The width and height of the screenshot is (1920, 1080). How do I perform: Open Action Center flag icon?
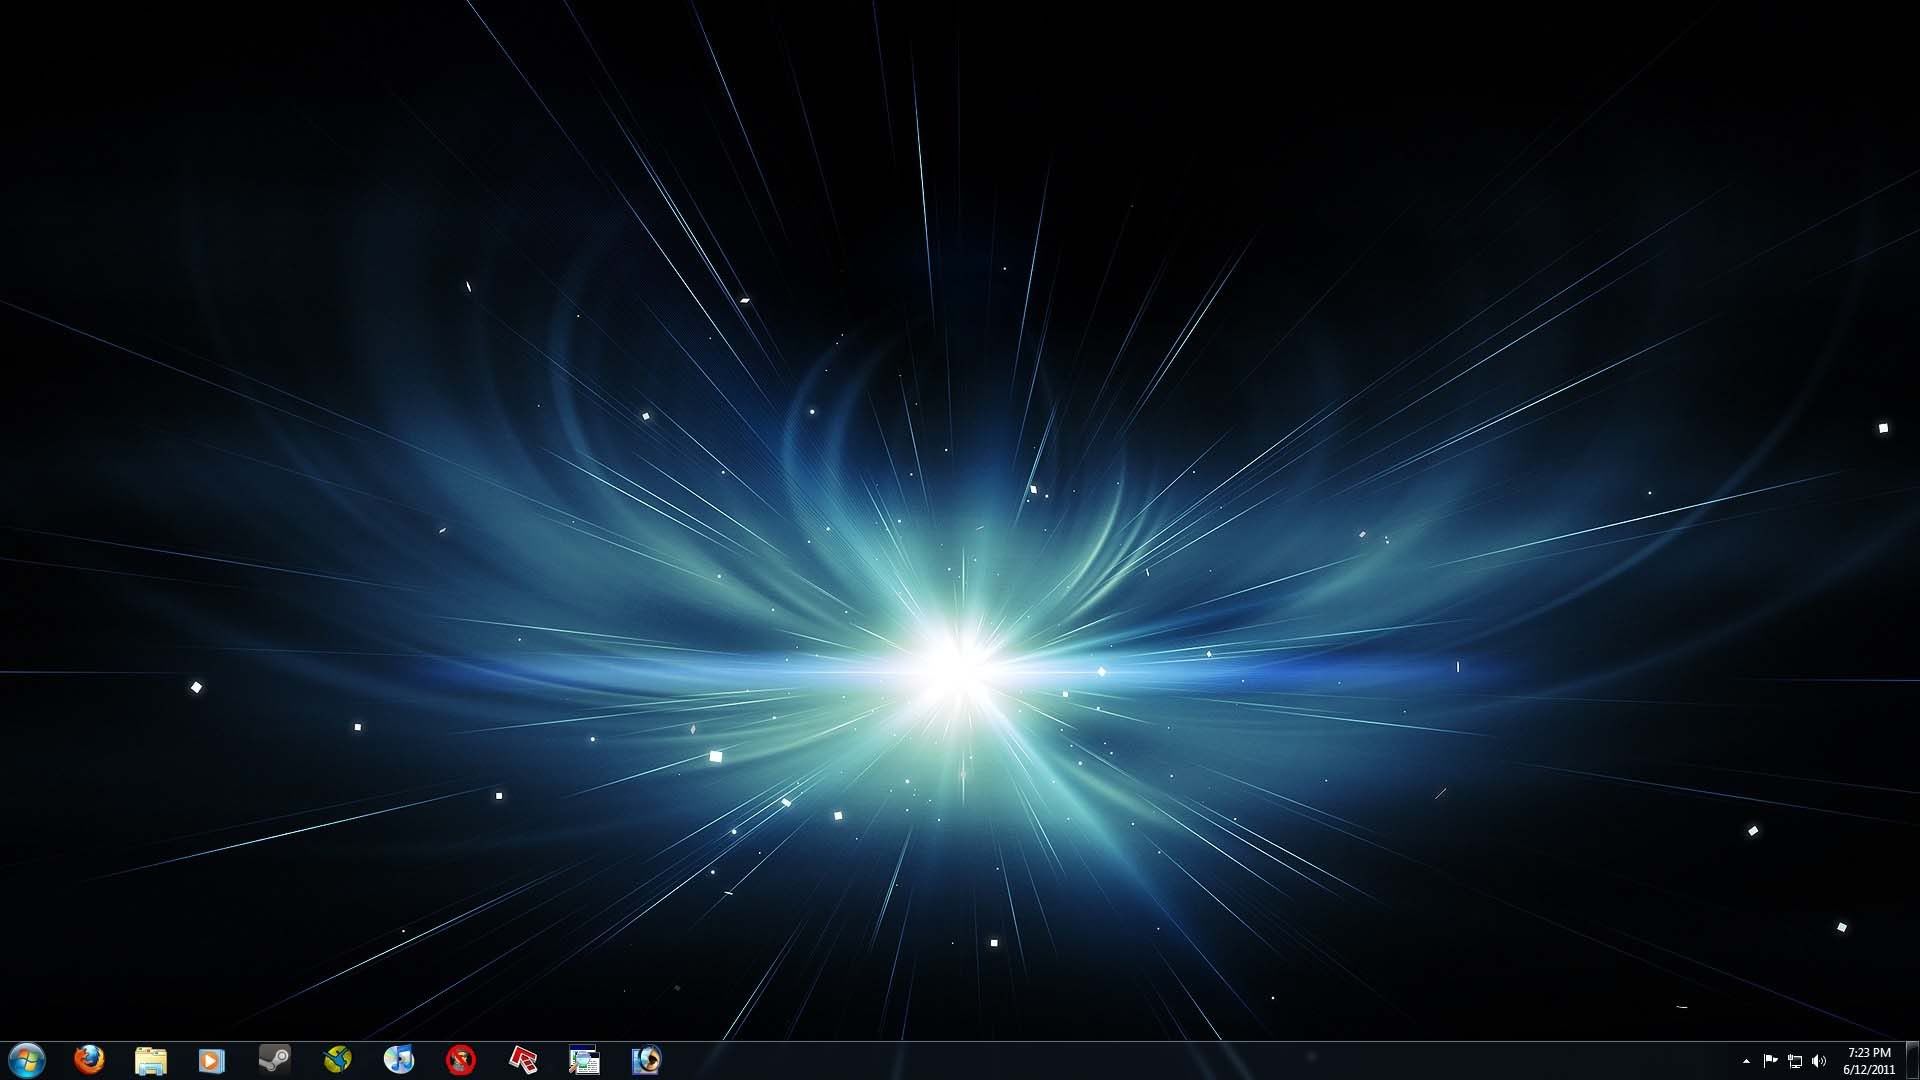tap(1770, 1061)
